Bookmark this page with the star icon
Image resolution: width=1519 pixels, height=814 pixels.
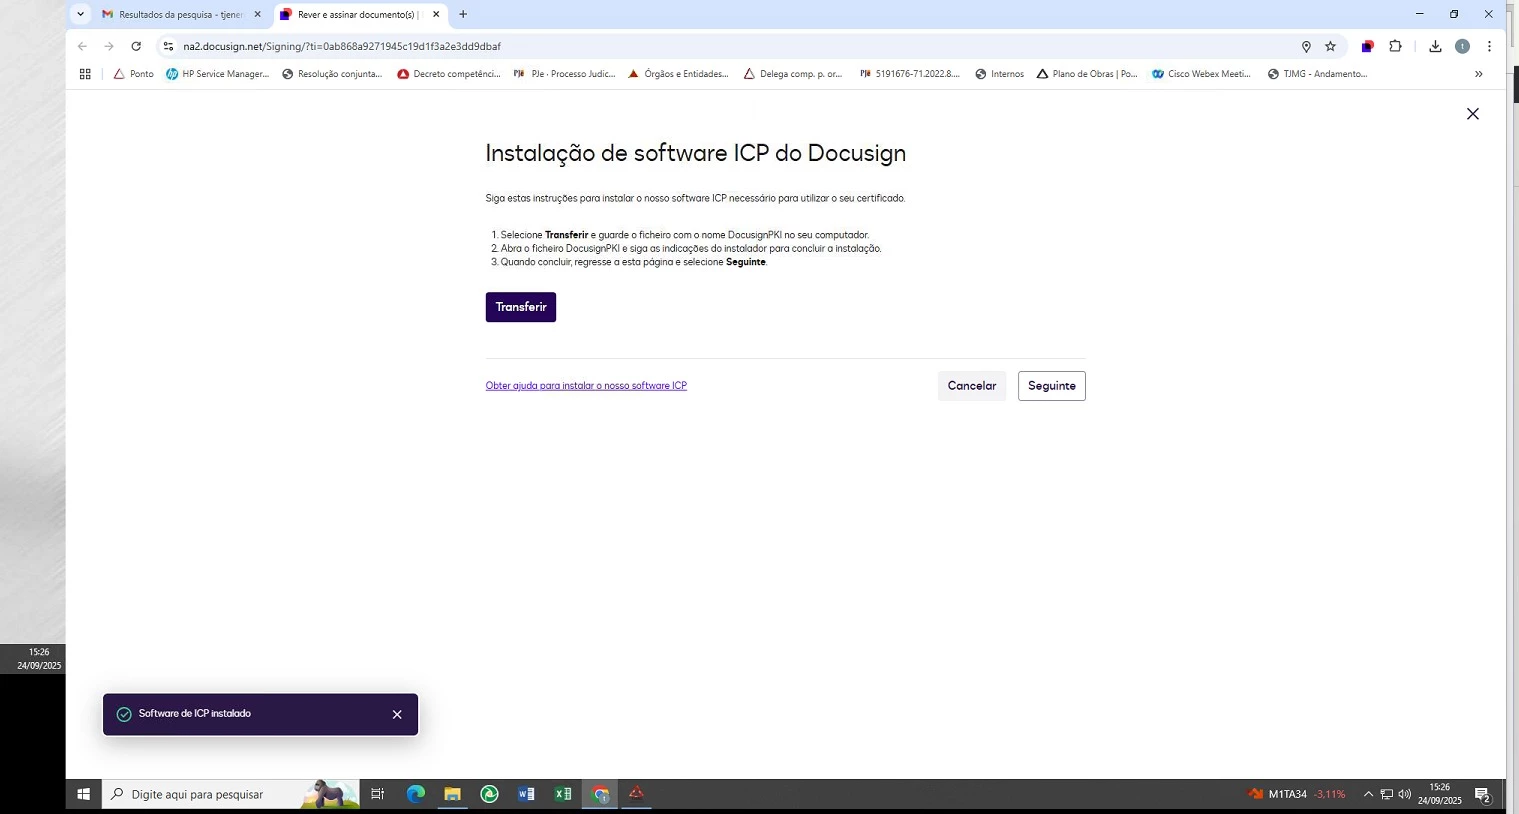click(x=1330, y=46)
